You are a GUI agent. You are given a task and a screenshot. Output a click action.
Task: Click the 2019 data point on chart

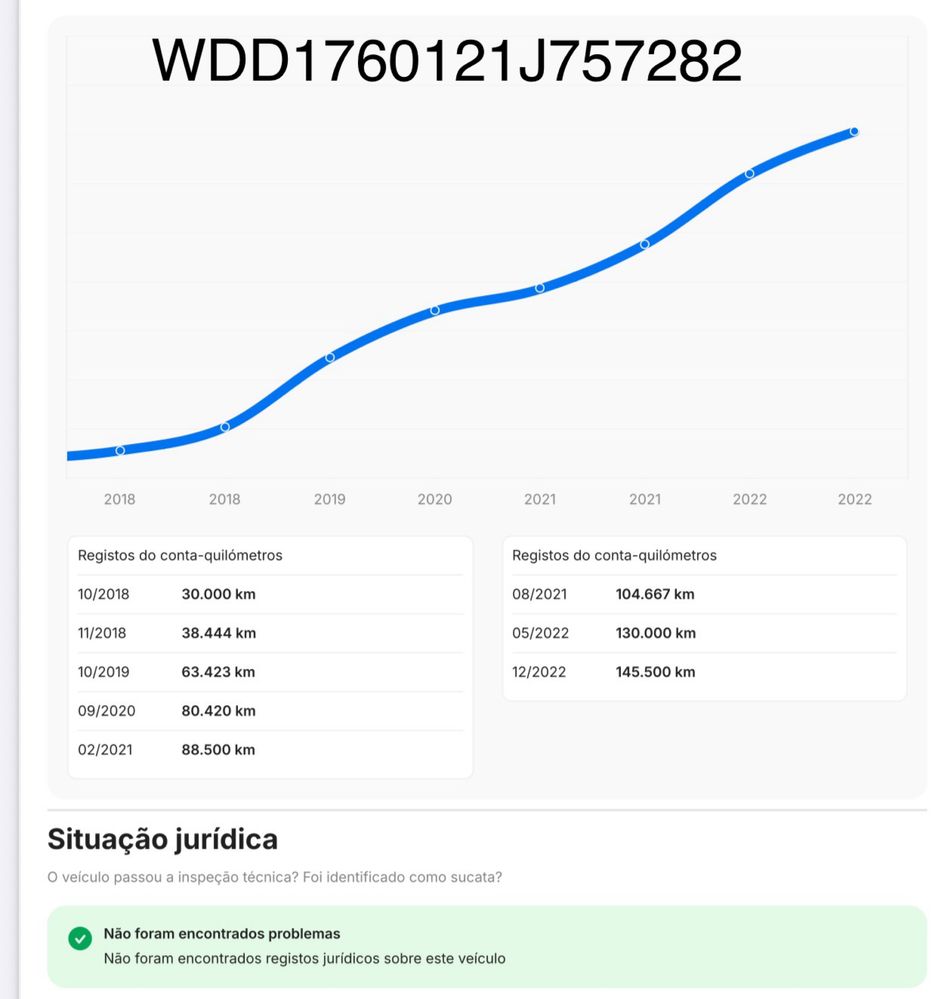330,357
